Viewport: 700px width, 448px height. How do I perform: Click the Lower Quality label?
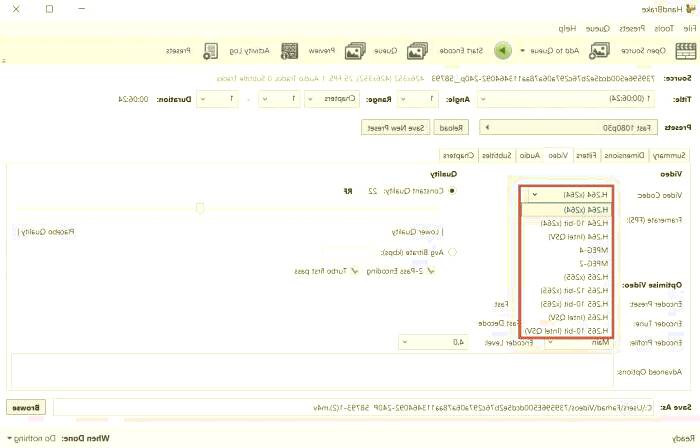point(416,232)
